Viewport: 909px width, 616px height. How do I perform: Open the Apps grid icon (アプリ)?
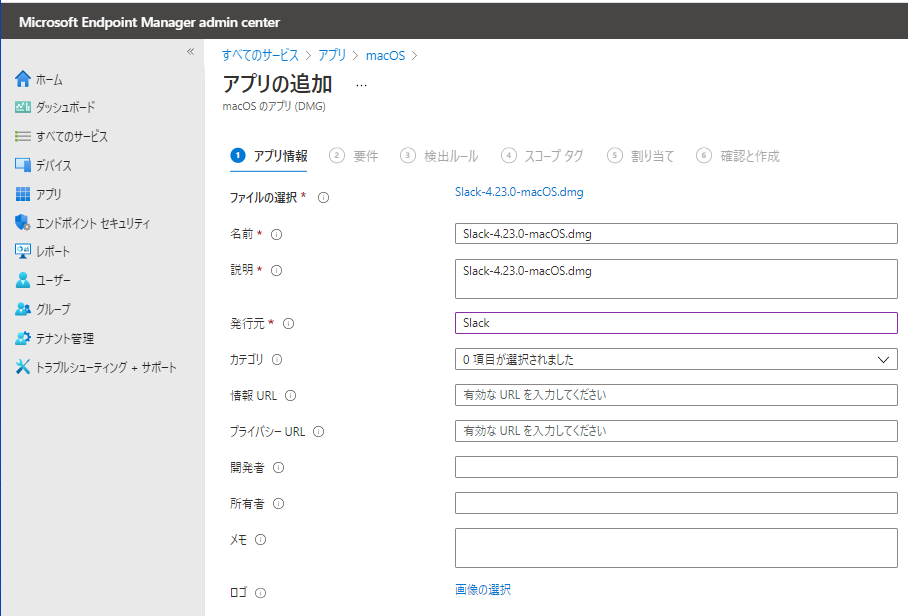23,194
